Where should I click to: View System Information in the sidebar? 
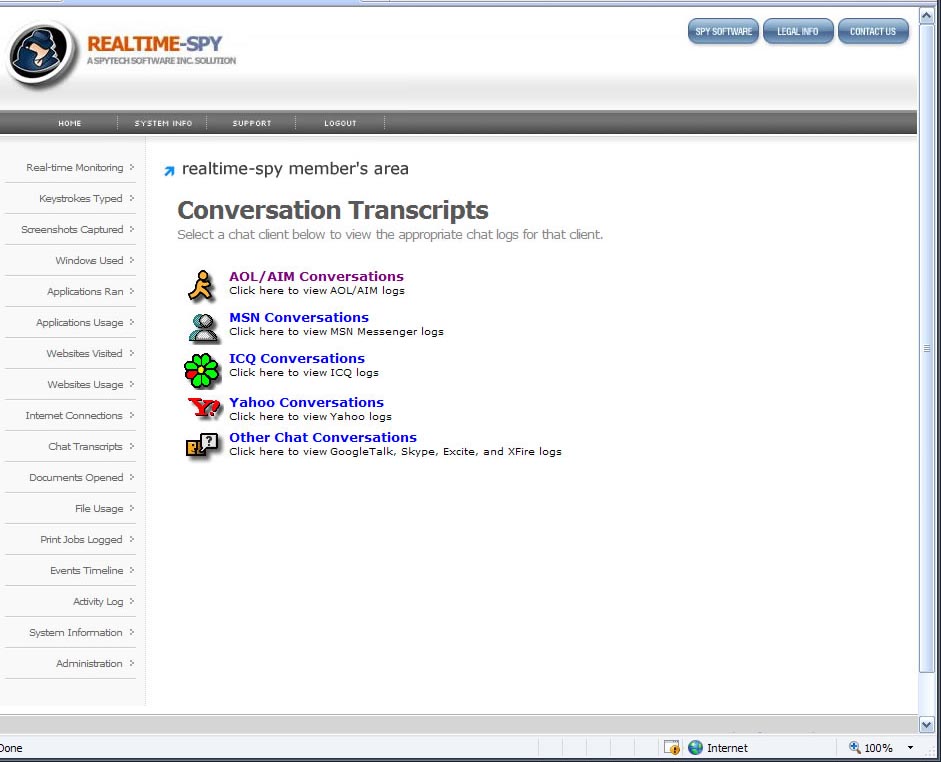pyautogui.click(x=76, y=632)
